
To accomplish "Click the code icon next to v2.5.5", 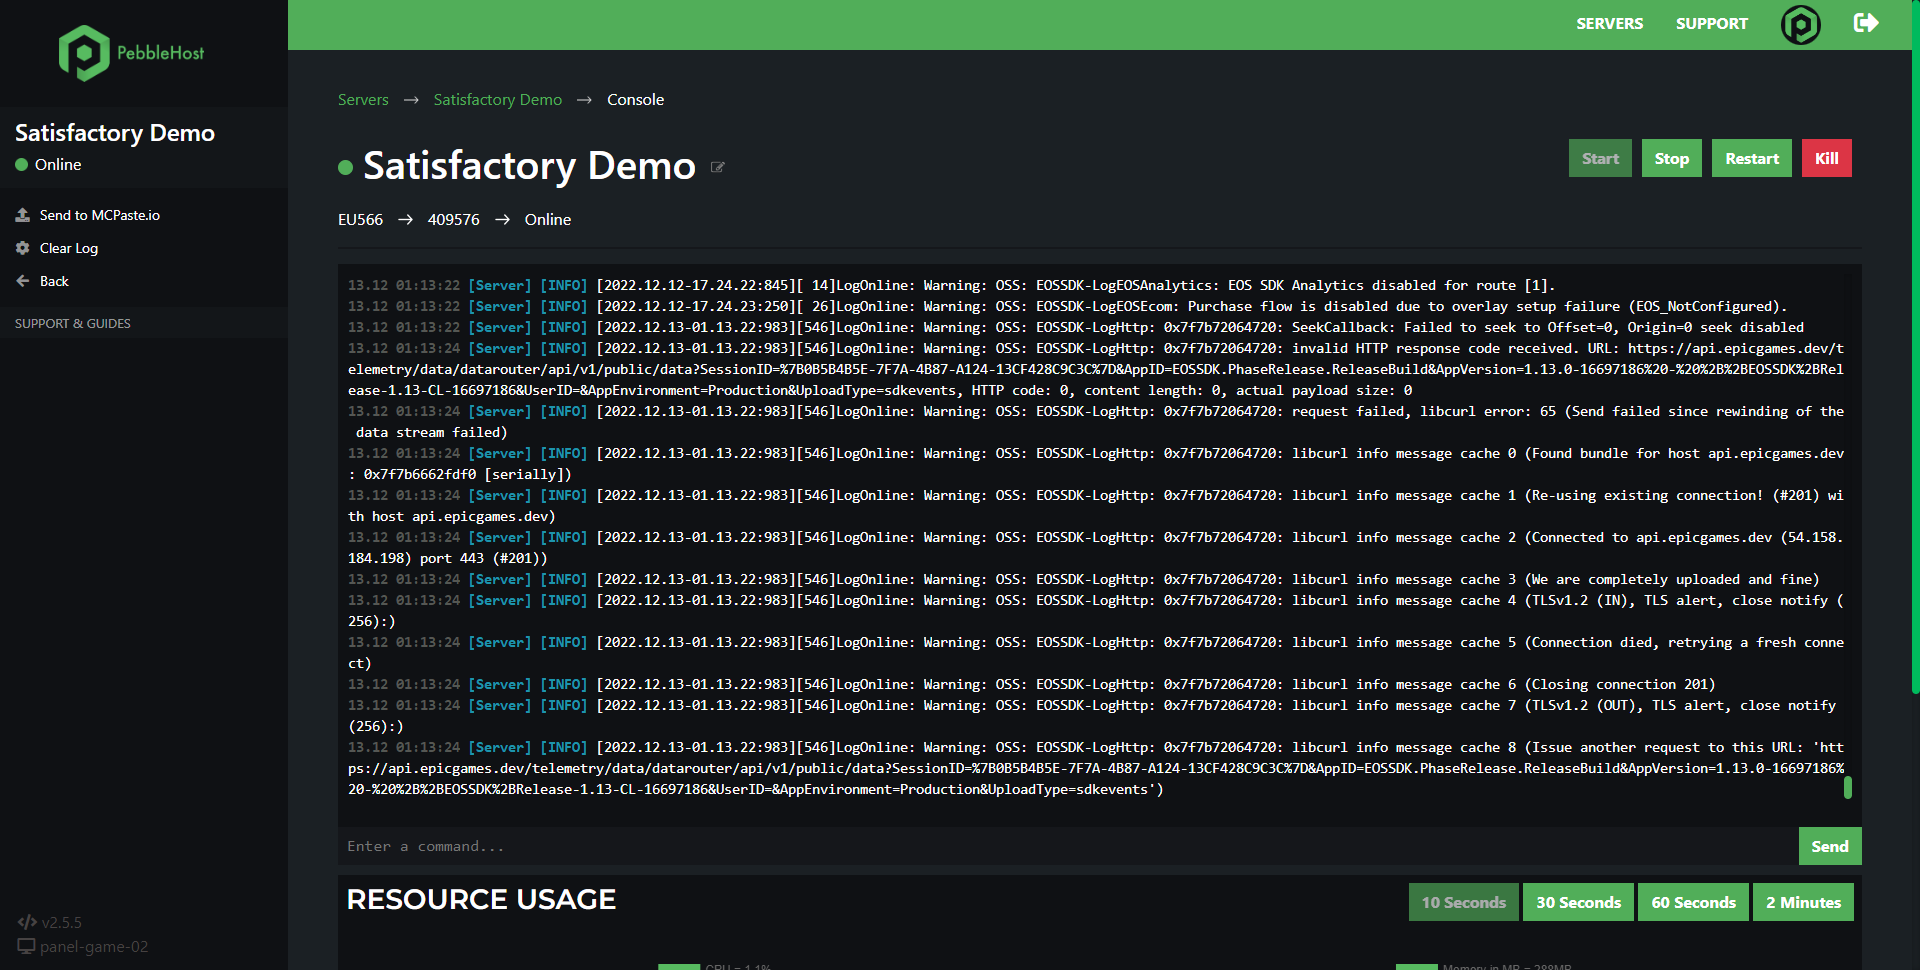I will click(27, 922).
